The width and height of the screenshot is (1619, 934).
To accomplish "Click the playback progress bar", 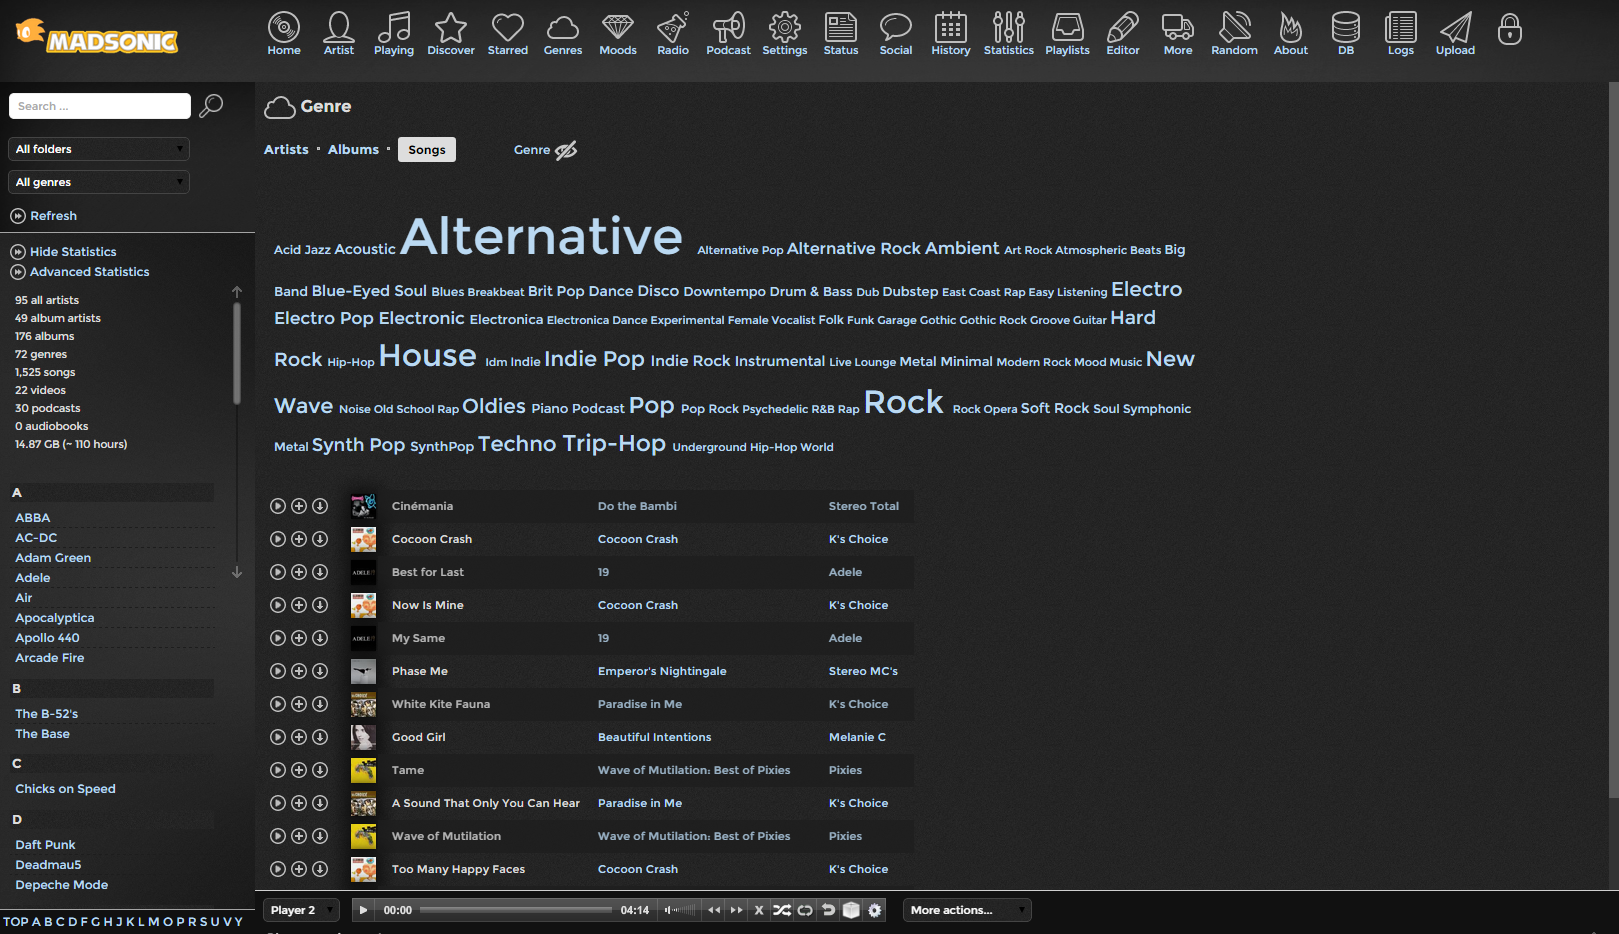I will pyautogui.click(x=516, y=910).
